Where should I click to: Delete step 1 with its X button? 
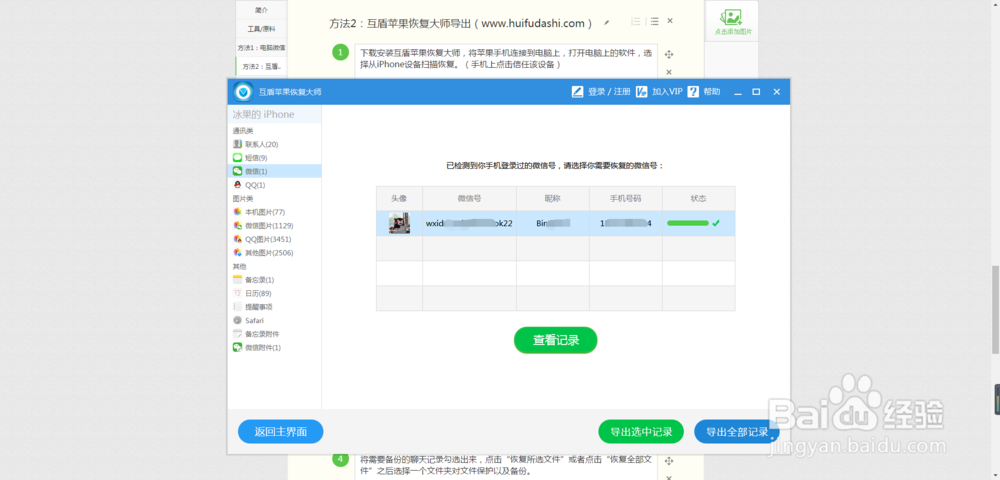click(669, 72)
